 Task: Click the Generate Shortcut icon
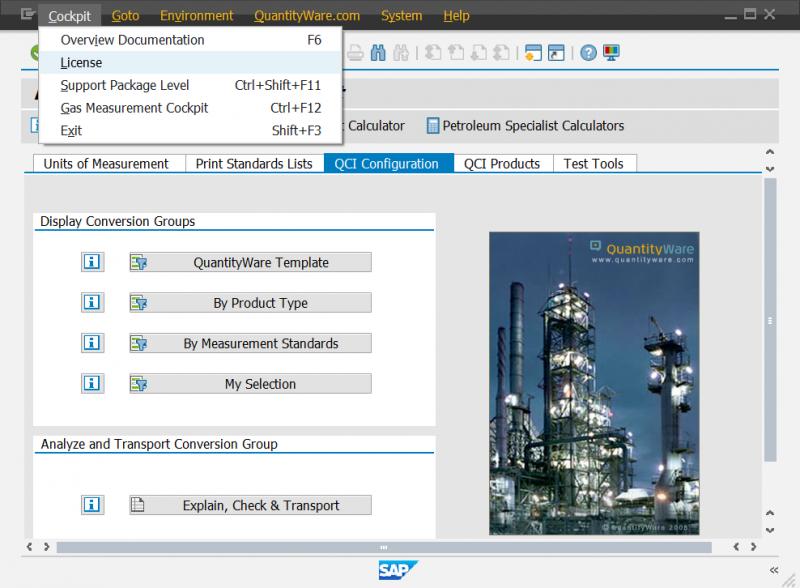556,53
